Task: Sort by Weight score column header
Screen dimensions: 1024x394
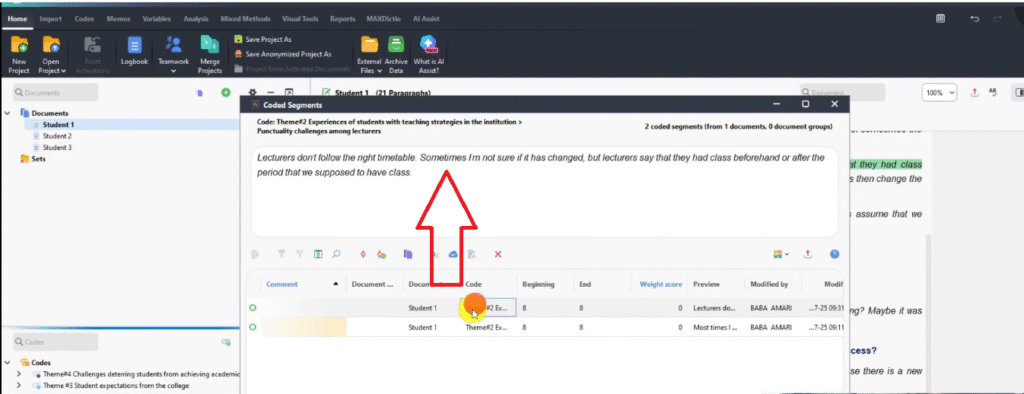Action: (661, 284)
